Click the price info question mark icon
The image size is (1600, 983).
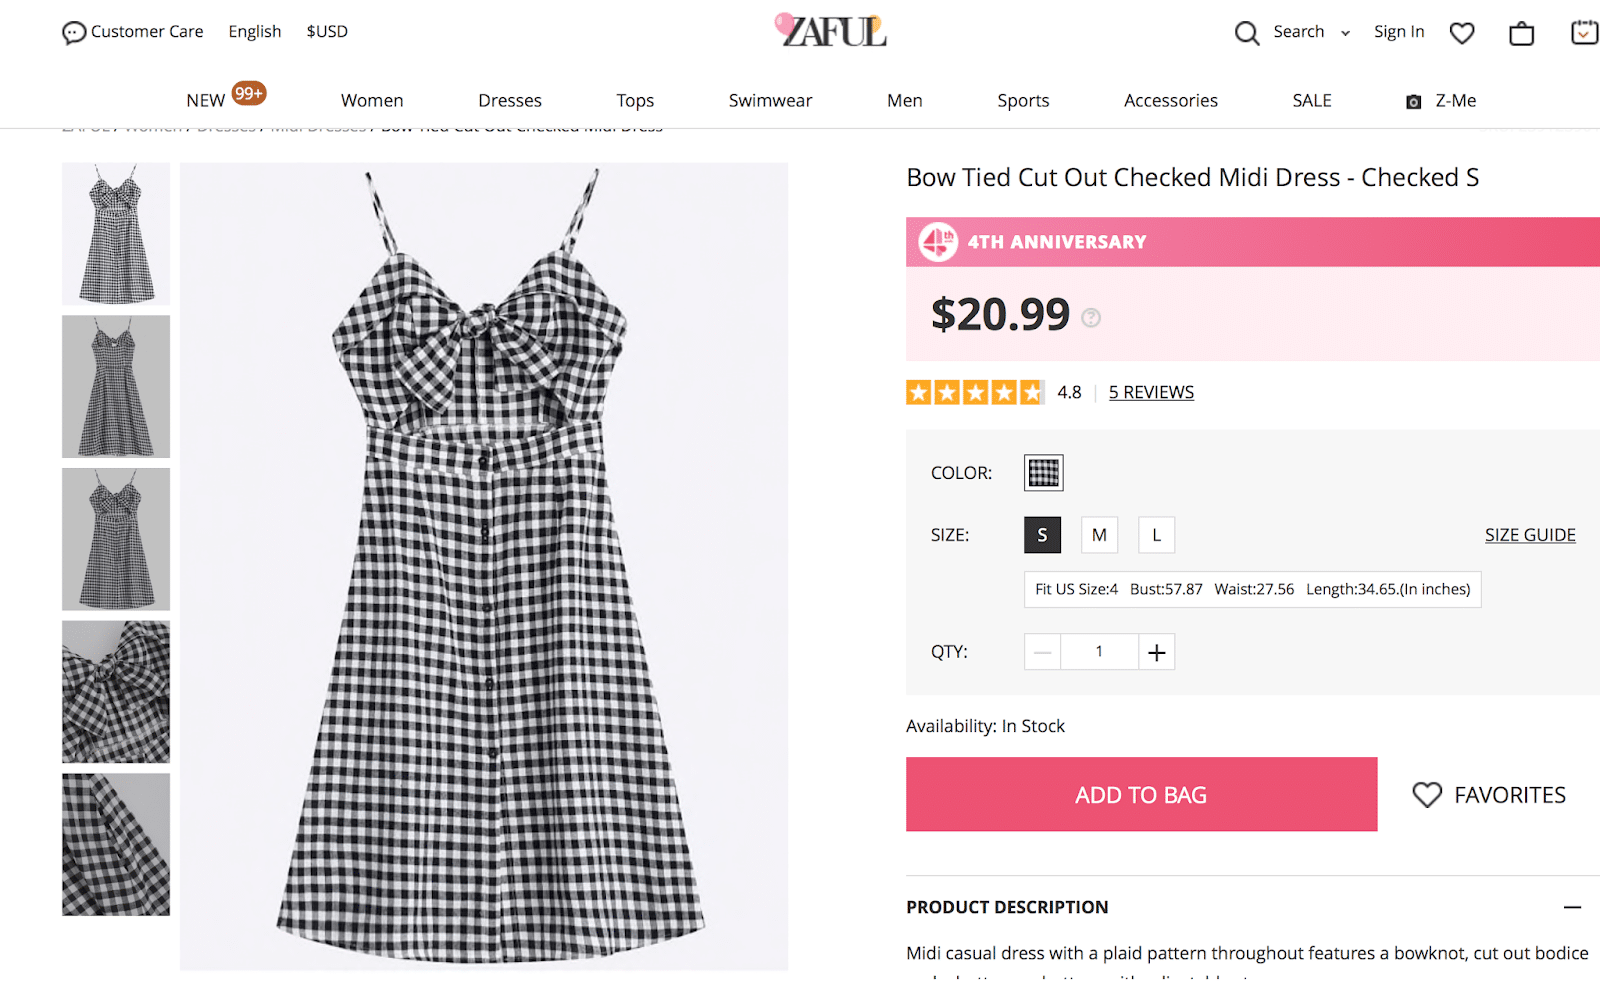click(x=1091, y=318)
